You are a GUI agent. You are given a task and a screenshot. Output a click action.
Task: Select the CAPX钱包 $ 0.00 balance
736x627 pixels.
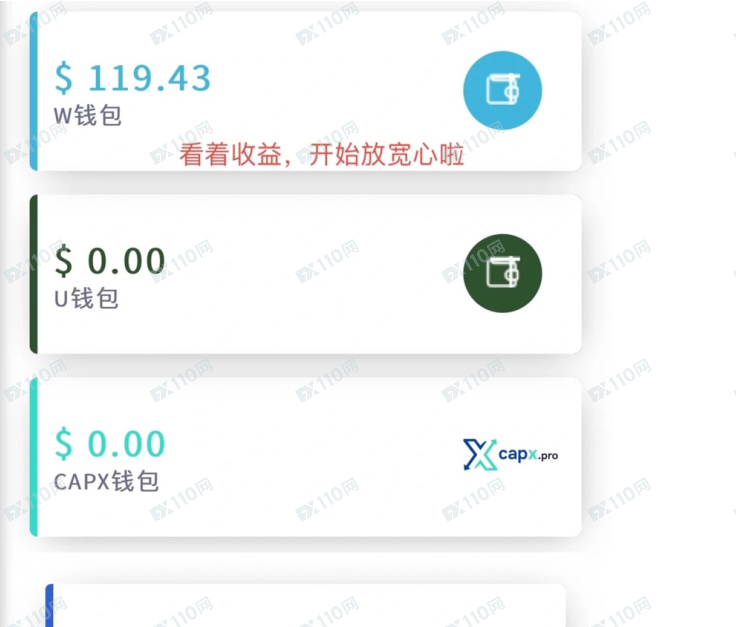click(x=110, y=443)
